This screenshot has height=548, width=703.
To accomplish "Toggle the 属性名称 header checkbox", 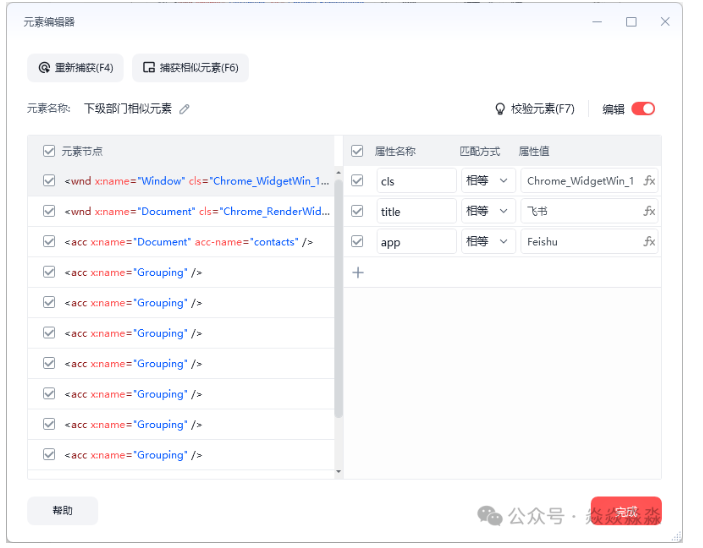I will tap(357, 151).
